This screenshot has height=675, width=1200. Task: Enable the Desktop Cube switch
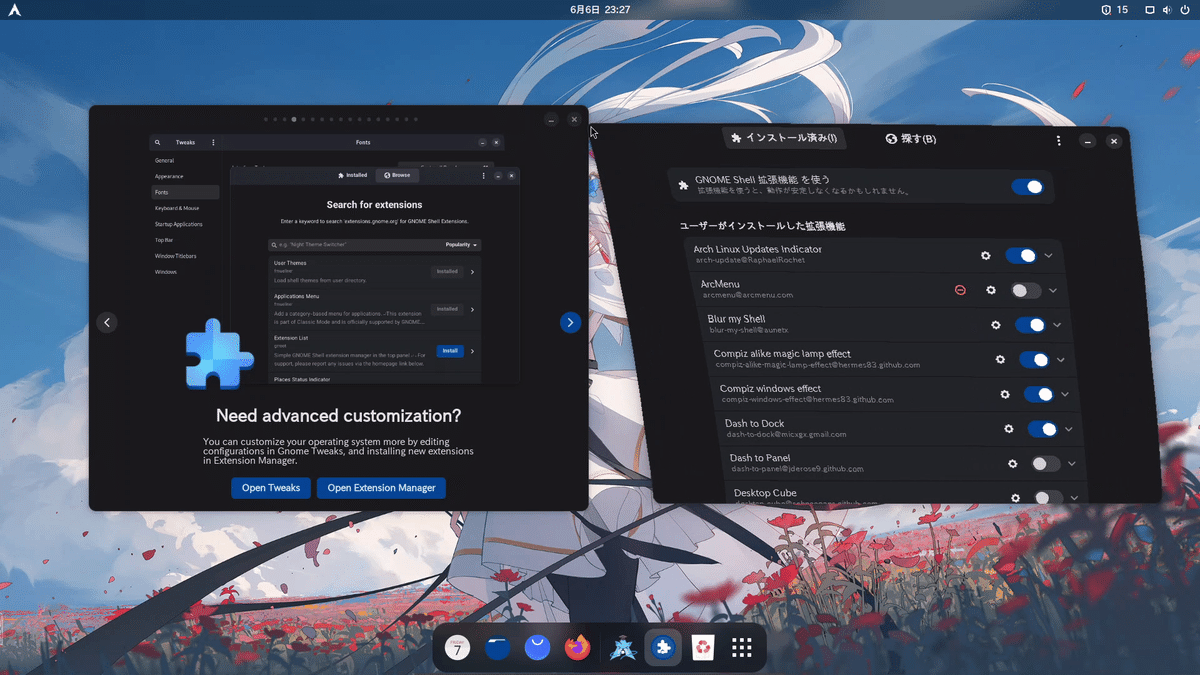pyautogui.click(x=1049, y=497)
